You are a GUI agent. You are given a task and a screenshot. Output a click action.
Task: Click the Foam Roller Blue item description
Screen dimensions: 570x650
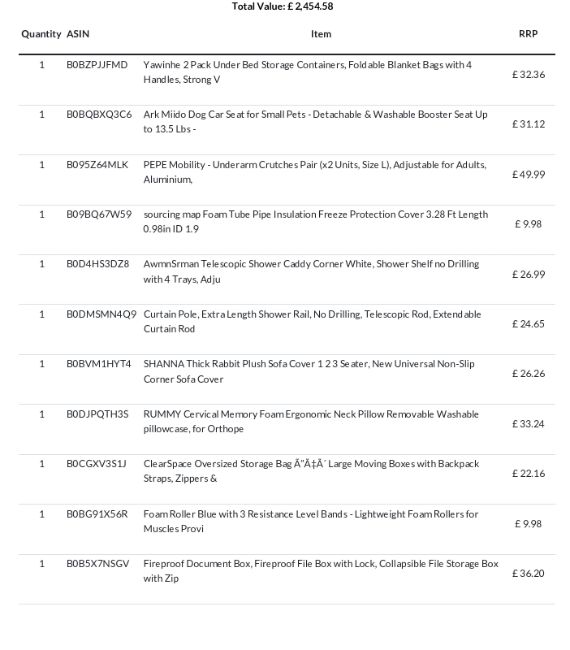click(x=311, y=521)
